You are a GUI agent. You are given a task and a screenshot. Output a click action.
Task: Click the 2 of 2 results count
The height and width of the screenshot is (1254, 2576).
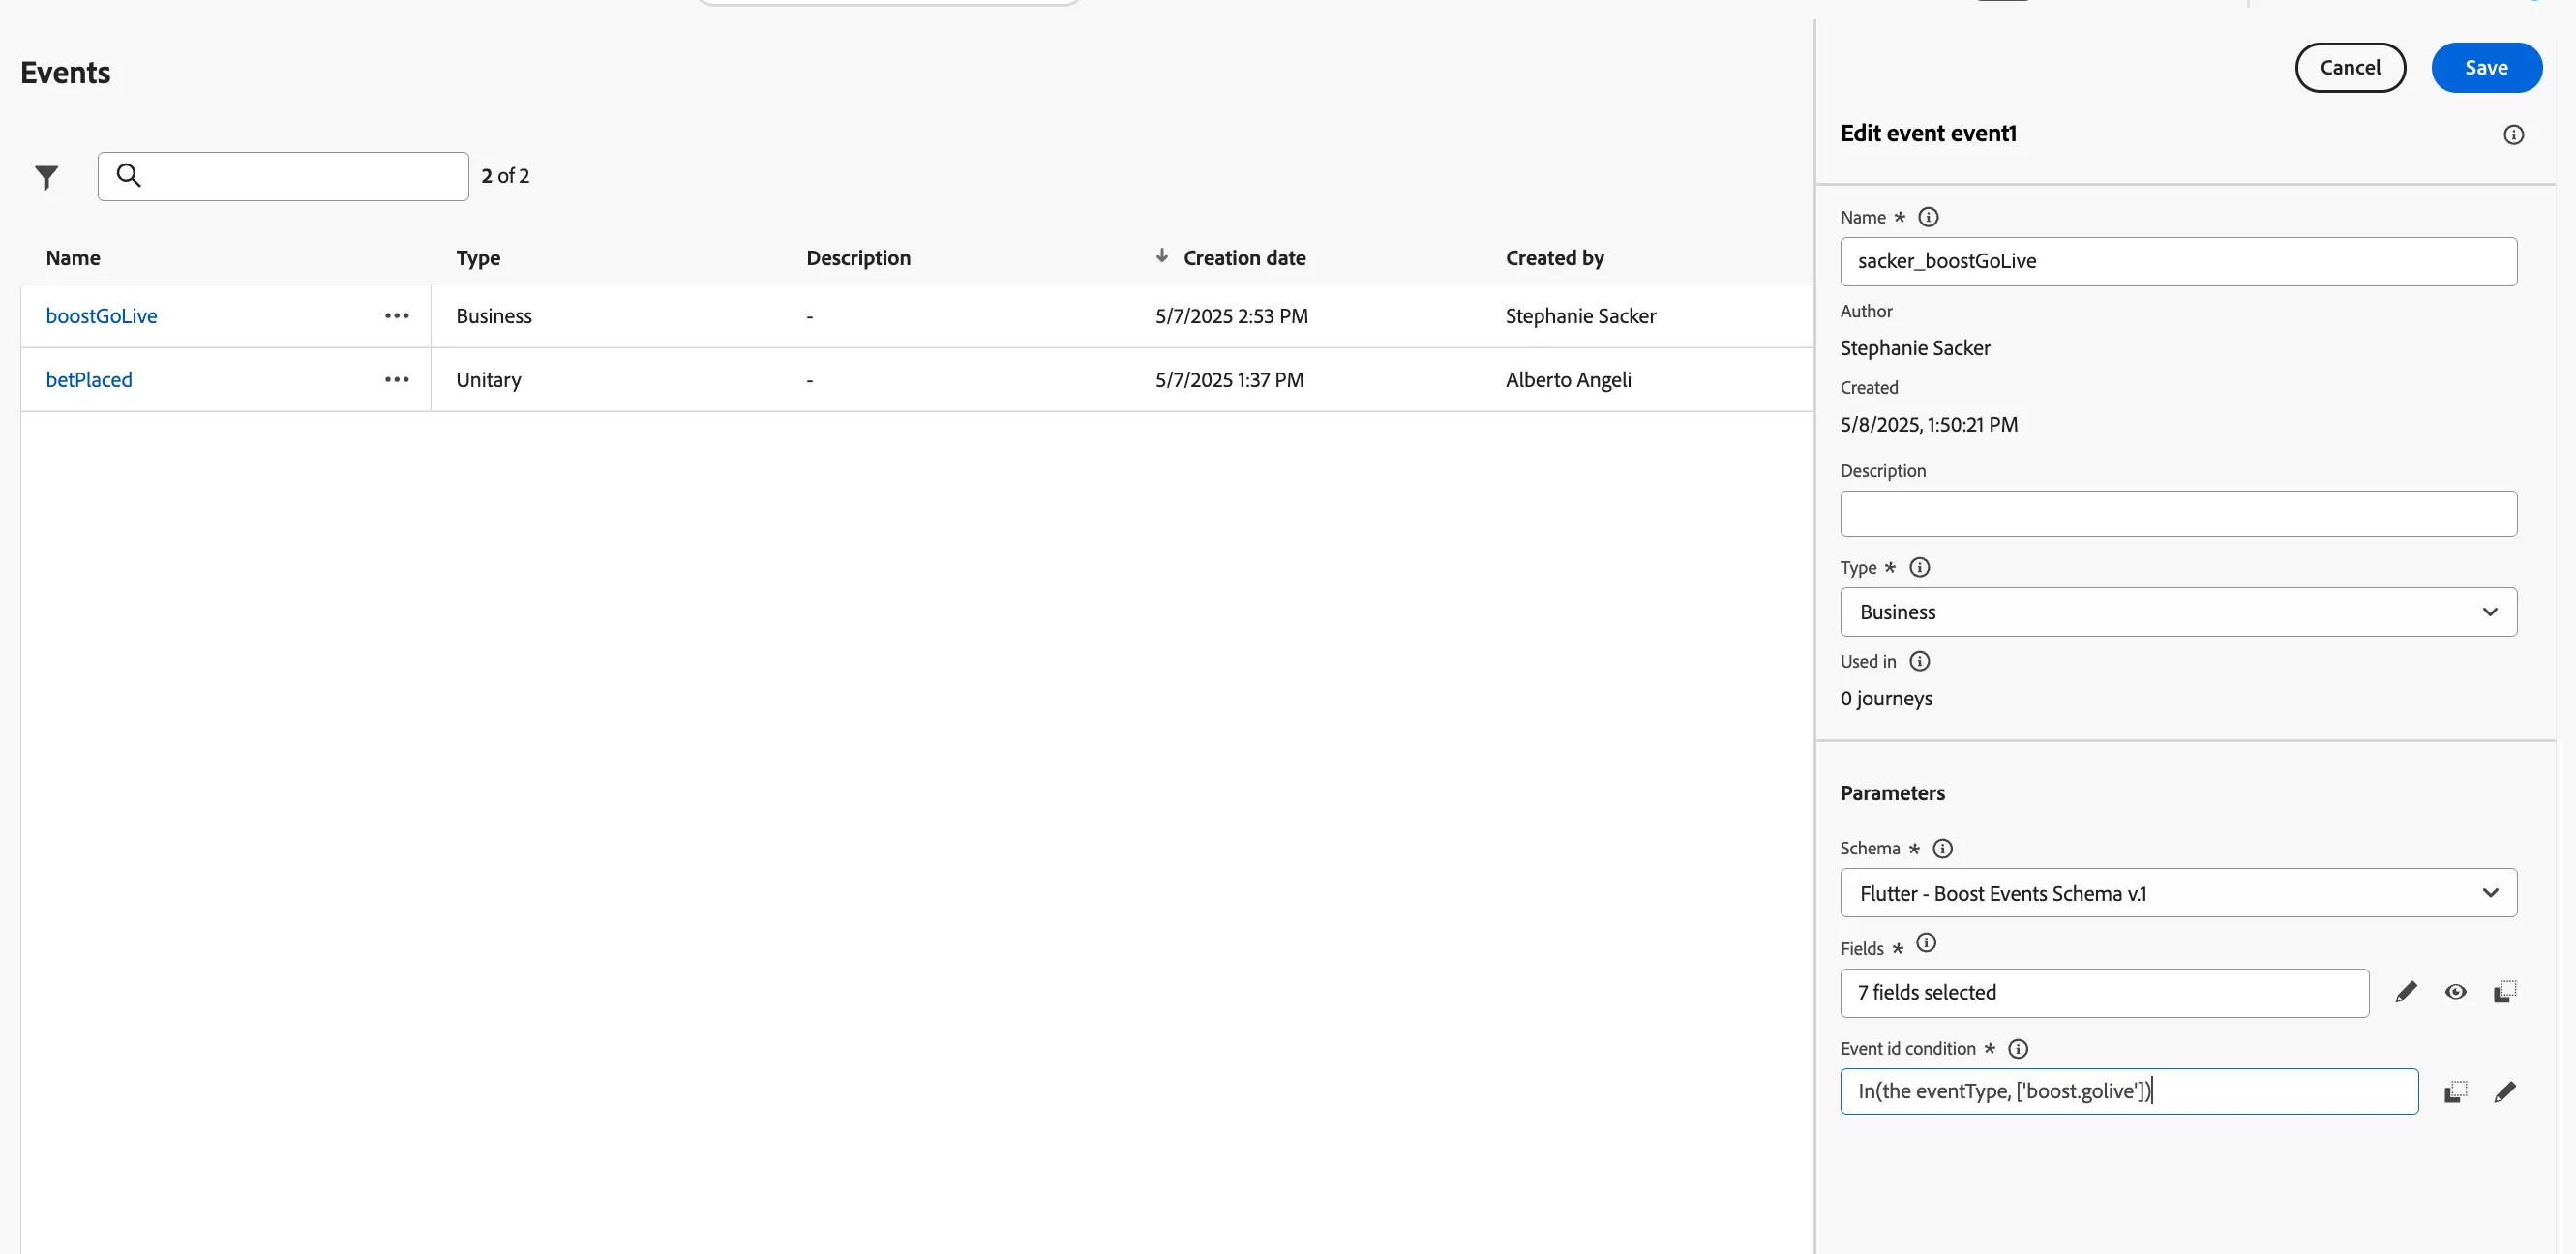tap(505, 176)
